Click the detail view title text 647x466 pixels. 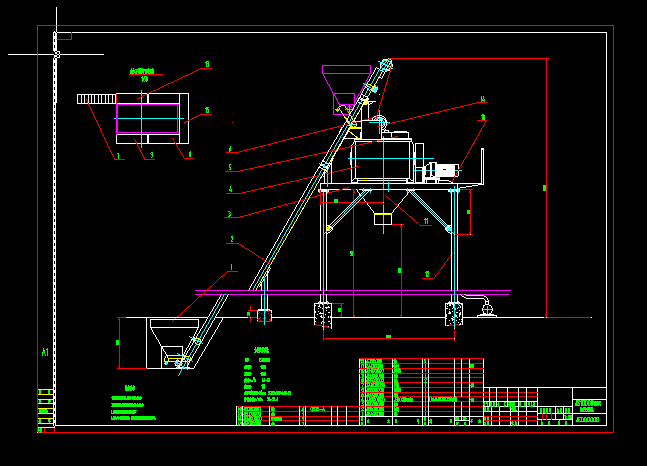[x=142, y=72]
